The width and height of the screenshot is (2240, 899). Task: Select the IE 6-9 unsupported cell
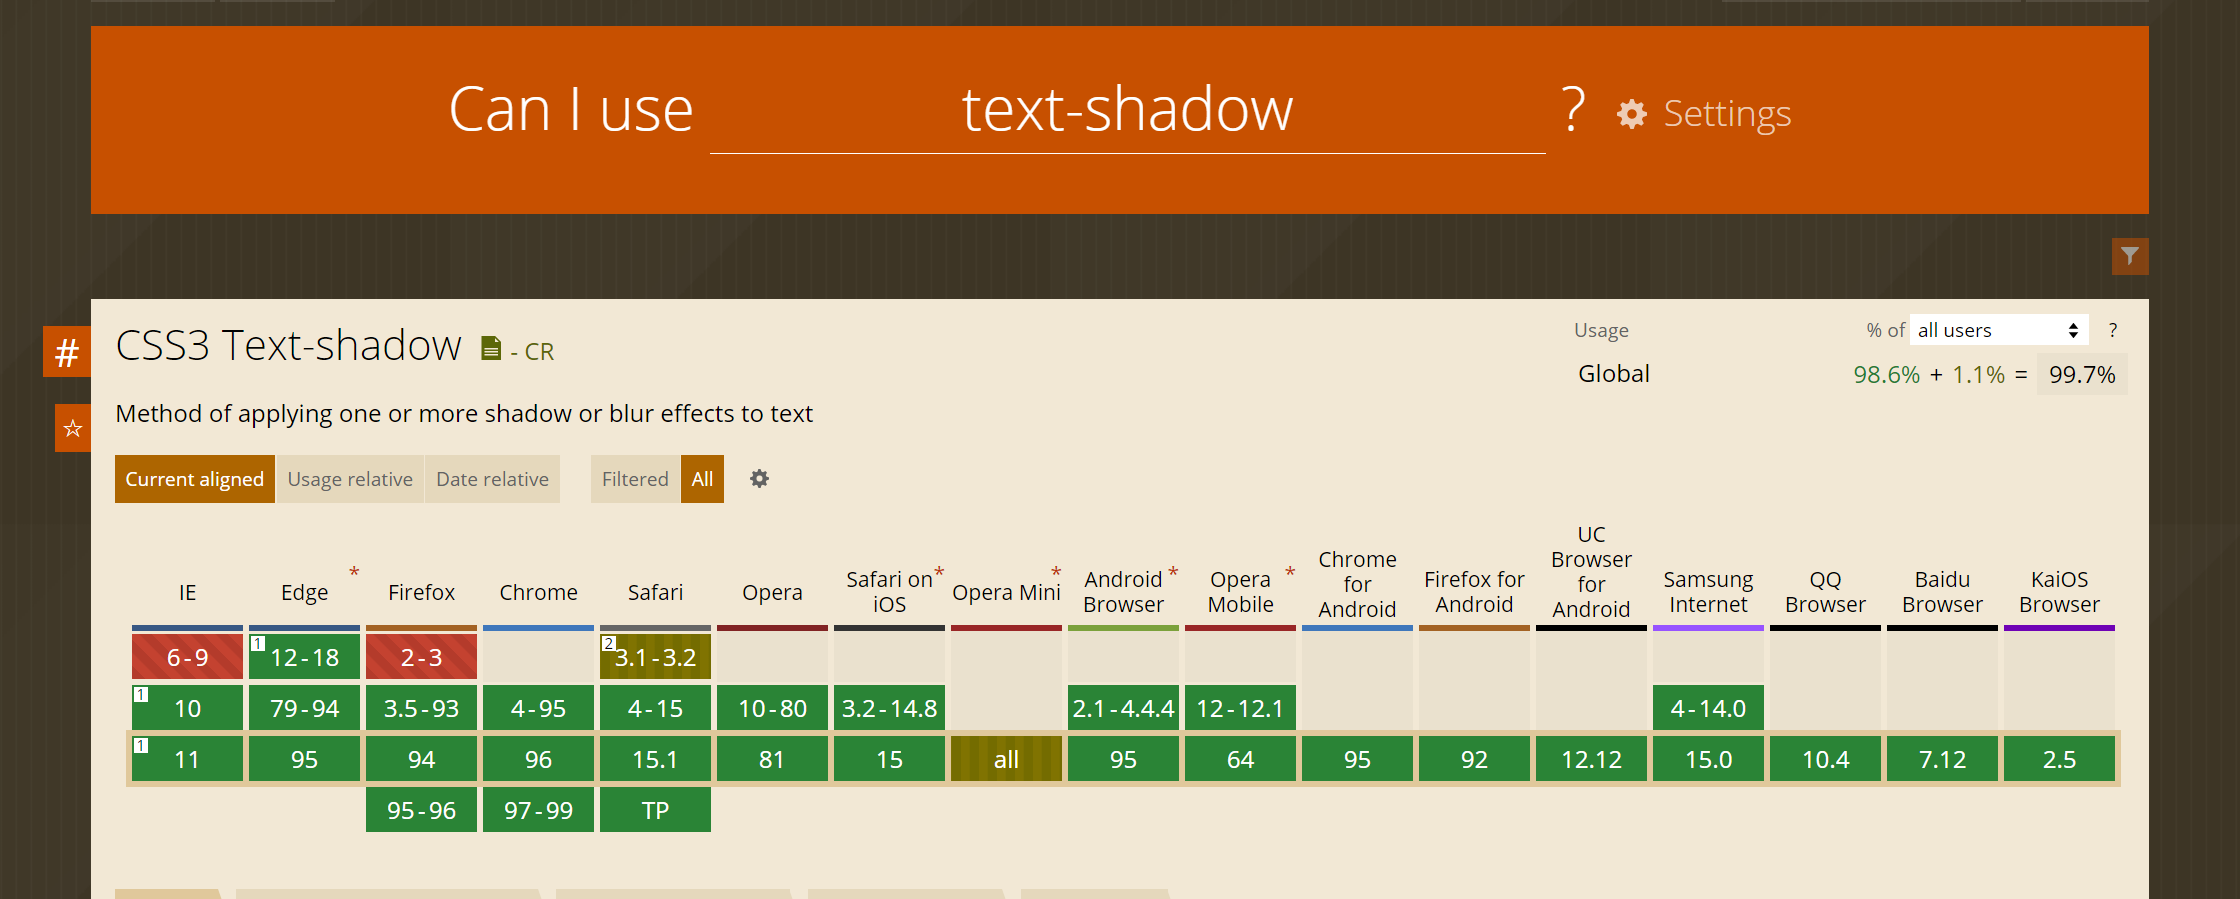coord(187,657)
